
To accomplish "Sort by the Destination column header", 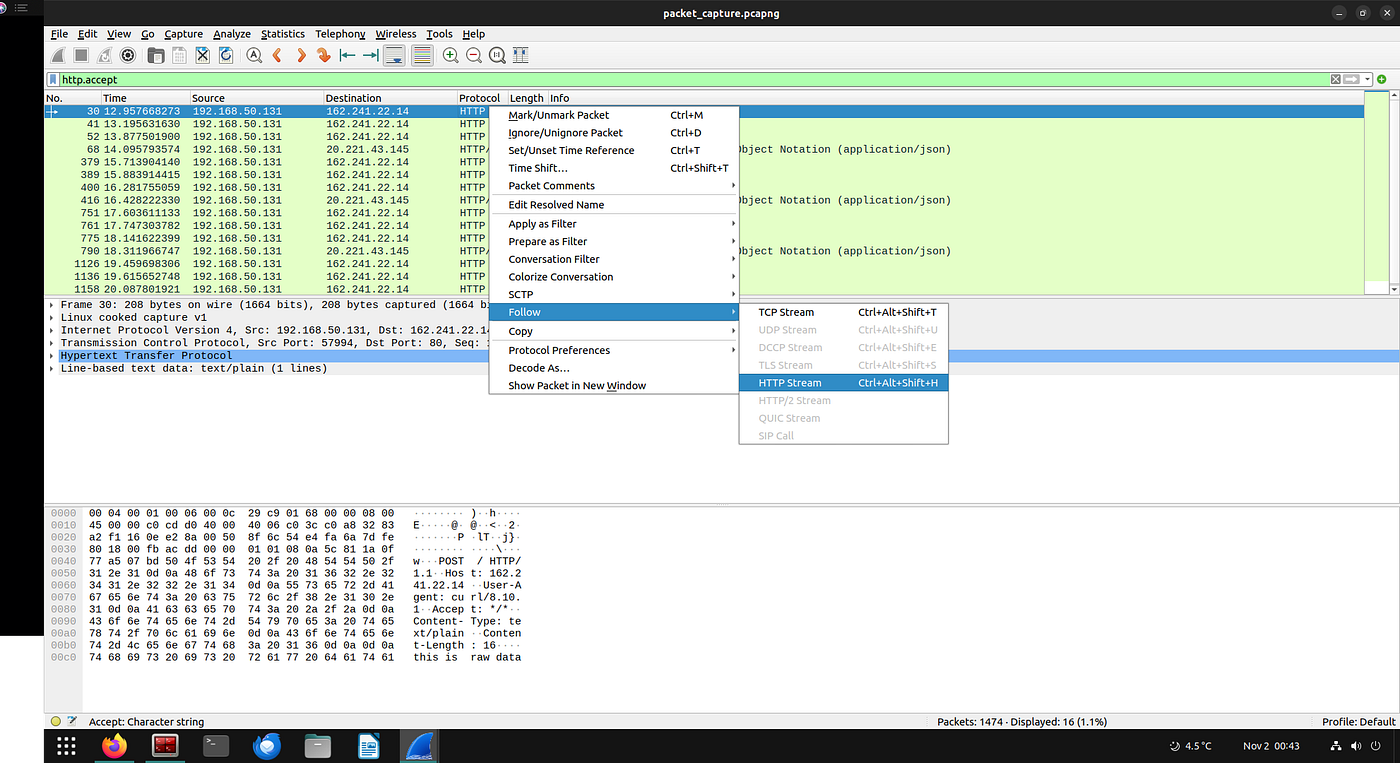I will [390, 98].
